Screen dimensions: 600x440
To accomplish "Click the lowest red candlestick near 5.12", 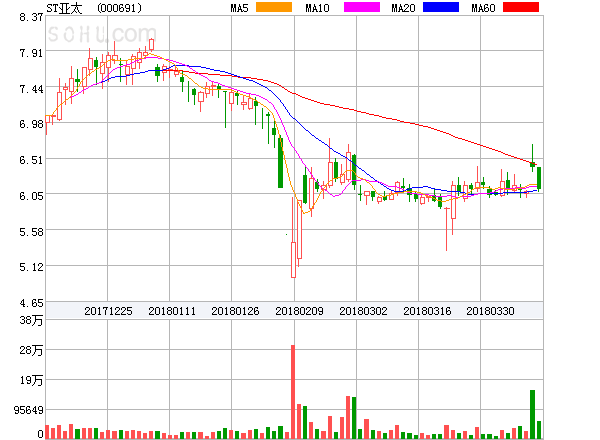I will click(293, 259).
